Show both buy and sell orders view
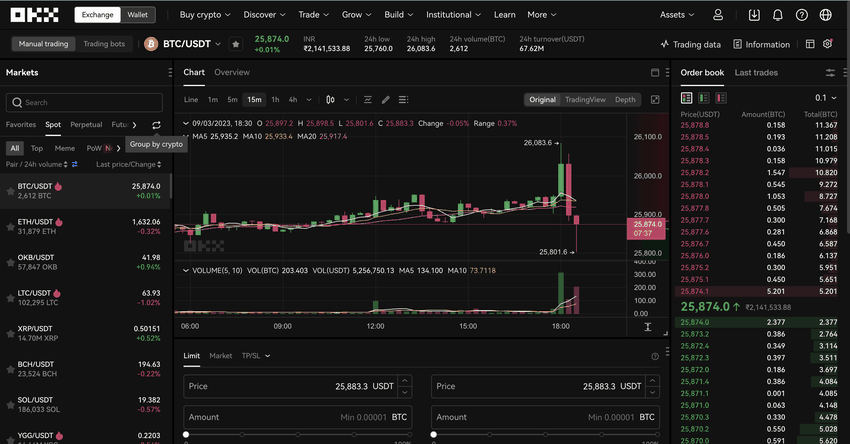Viewport: 850px width, 444px height. point(686,98)
